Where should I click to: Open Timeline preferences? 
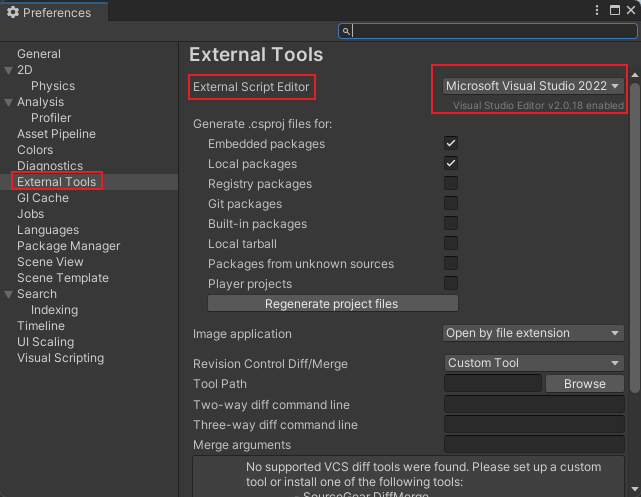point(41,326)
